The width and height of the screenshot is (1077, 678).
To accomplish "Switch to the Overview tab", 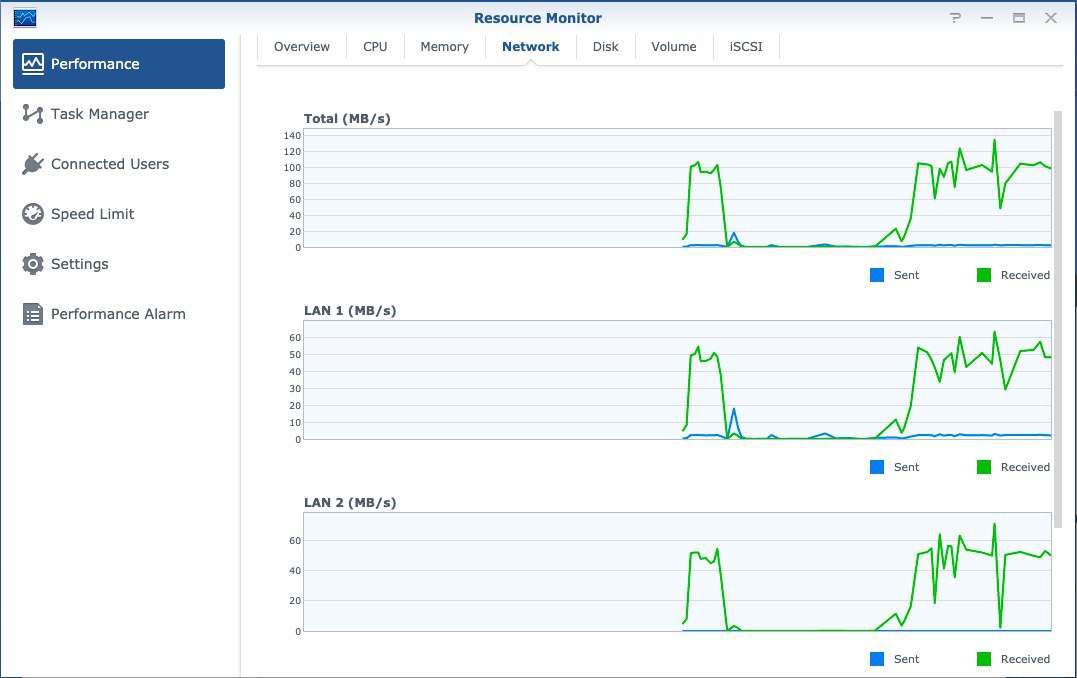I will tap(302, 47).
